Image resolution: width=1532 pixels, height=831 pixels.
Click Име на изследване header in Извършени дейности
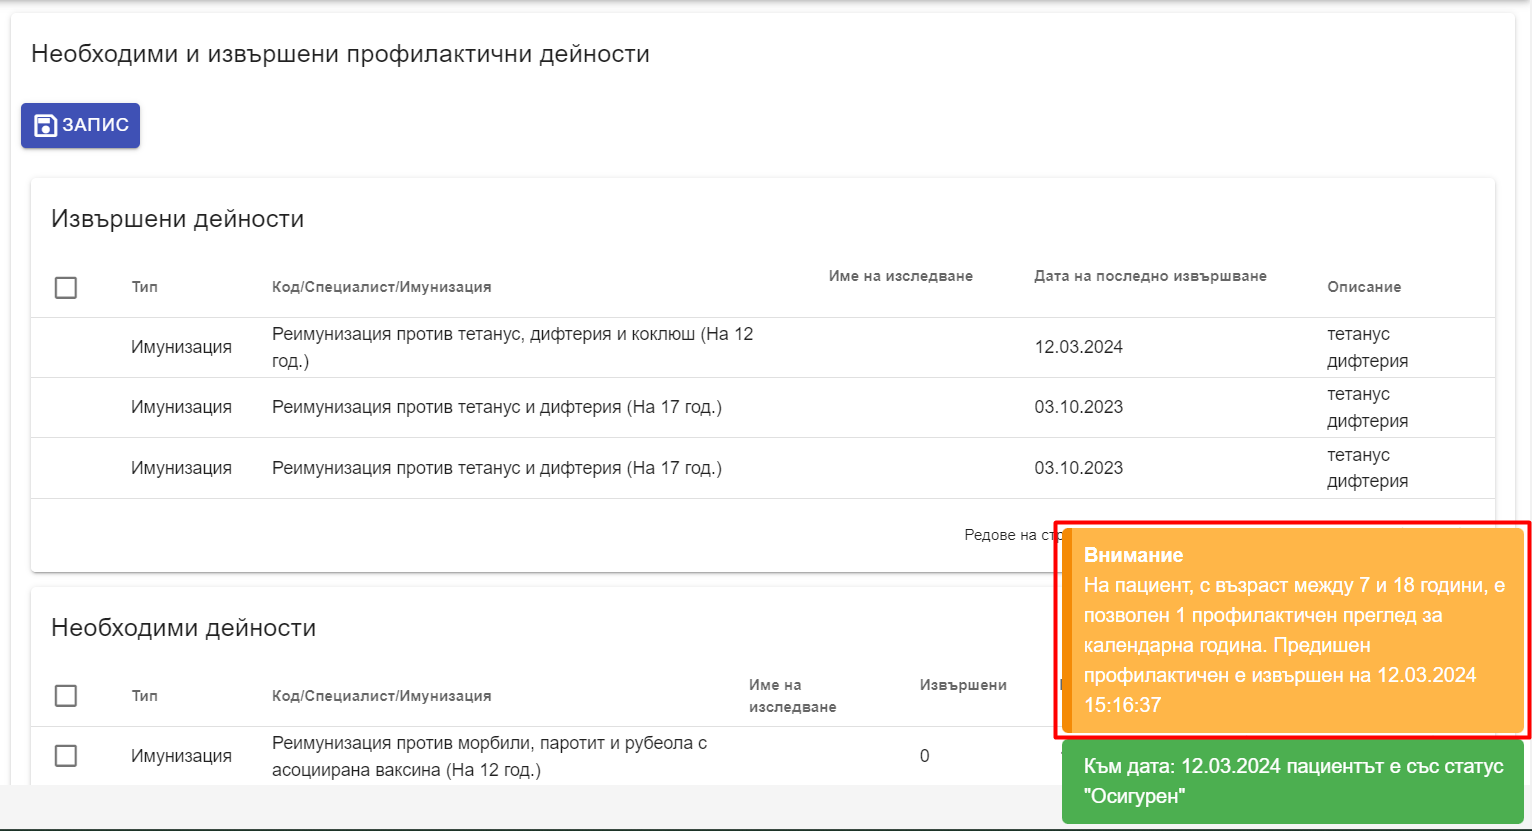click(x=900, y=276)
